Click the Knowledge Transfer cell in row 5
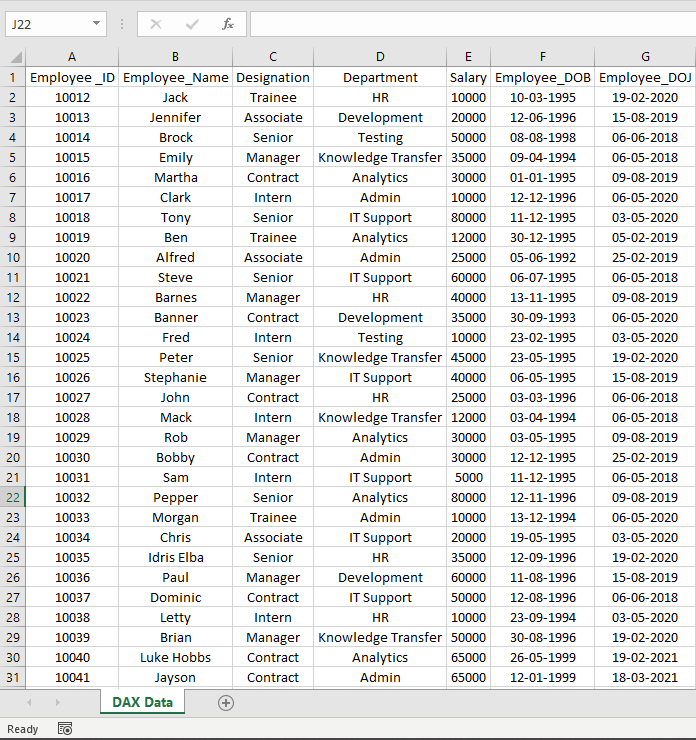Screen dimensions: 696x740 pos(380,157)
